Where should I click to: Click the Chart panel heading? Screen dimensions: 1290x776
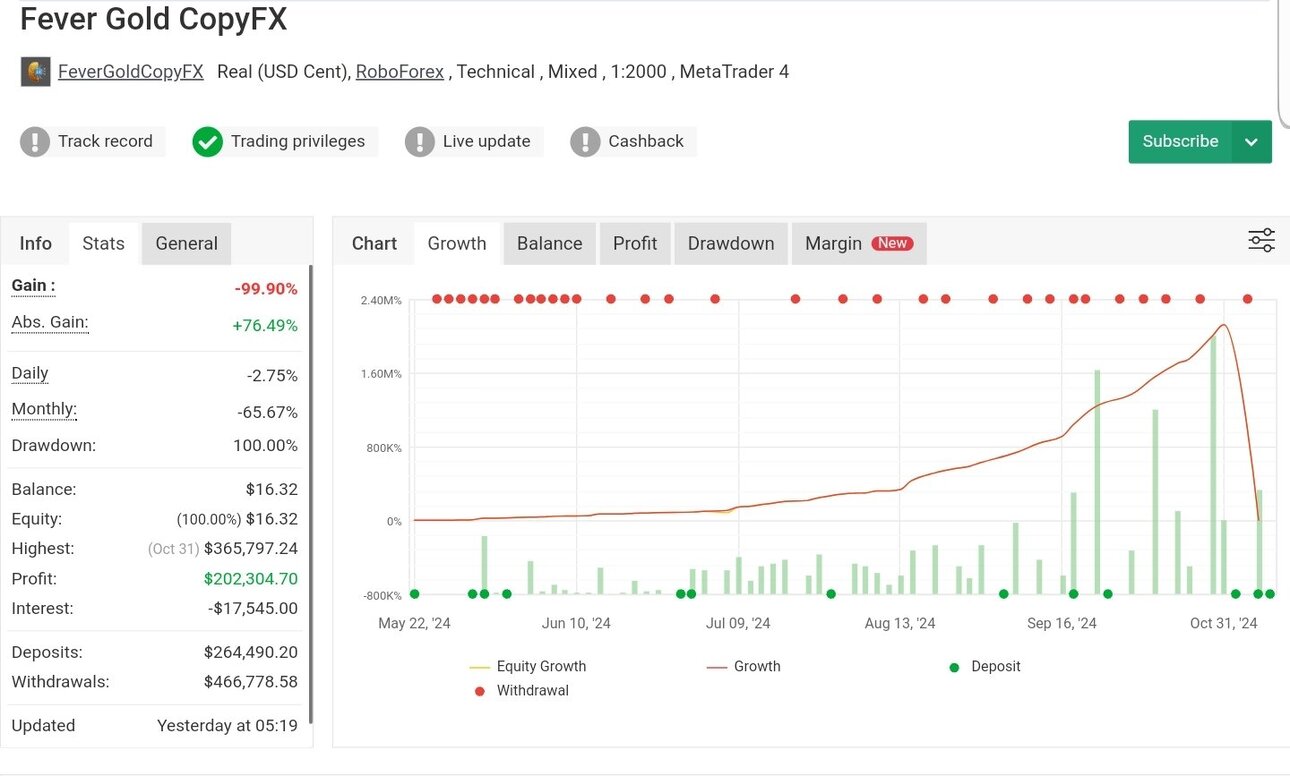click(x=374, y=243)
